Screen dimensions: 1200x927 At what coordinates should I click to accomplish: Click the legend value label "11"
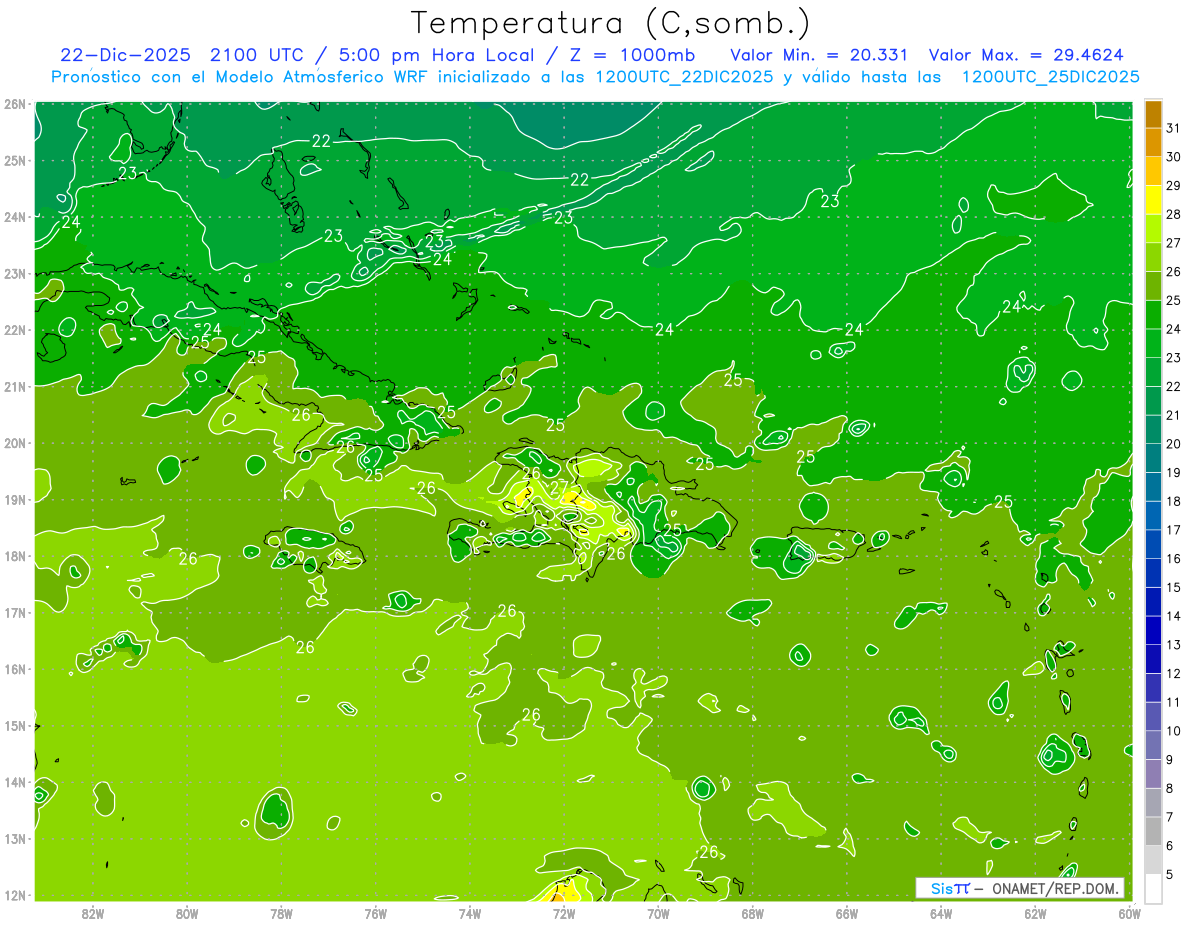click(1173, 702)
